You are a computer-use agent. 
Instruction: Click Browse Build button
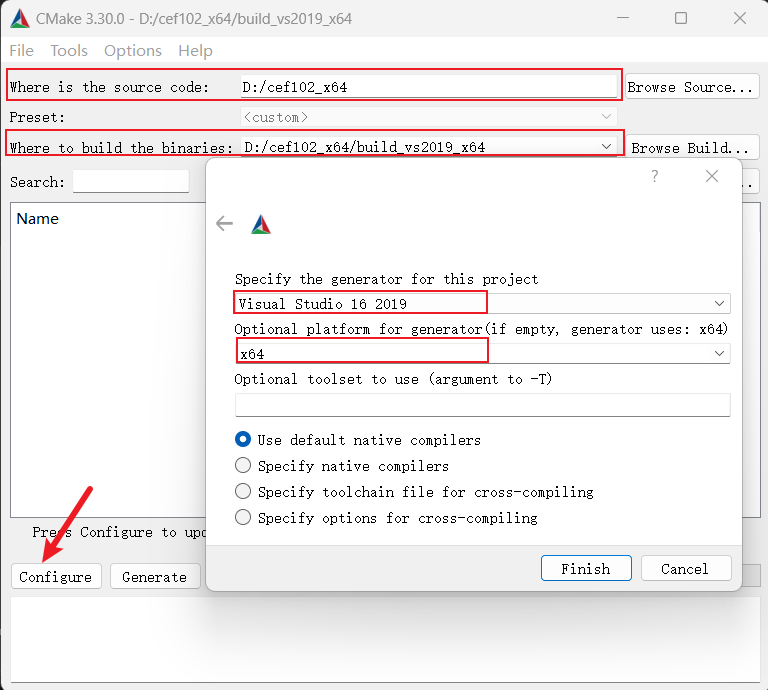[x=692, y=147]
